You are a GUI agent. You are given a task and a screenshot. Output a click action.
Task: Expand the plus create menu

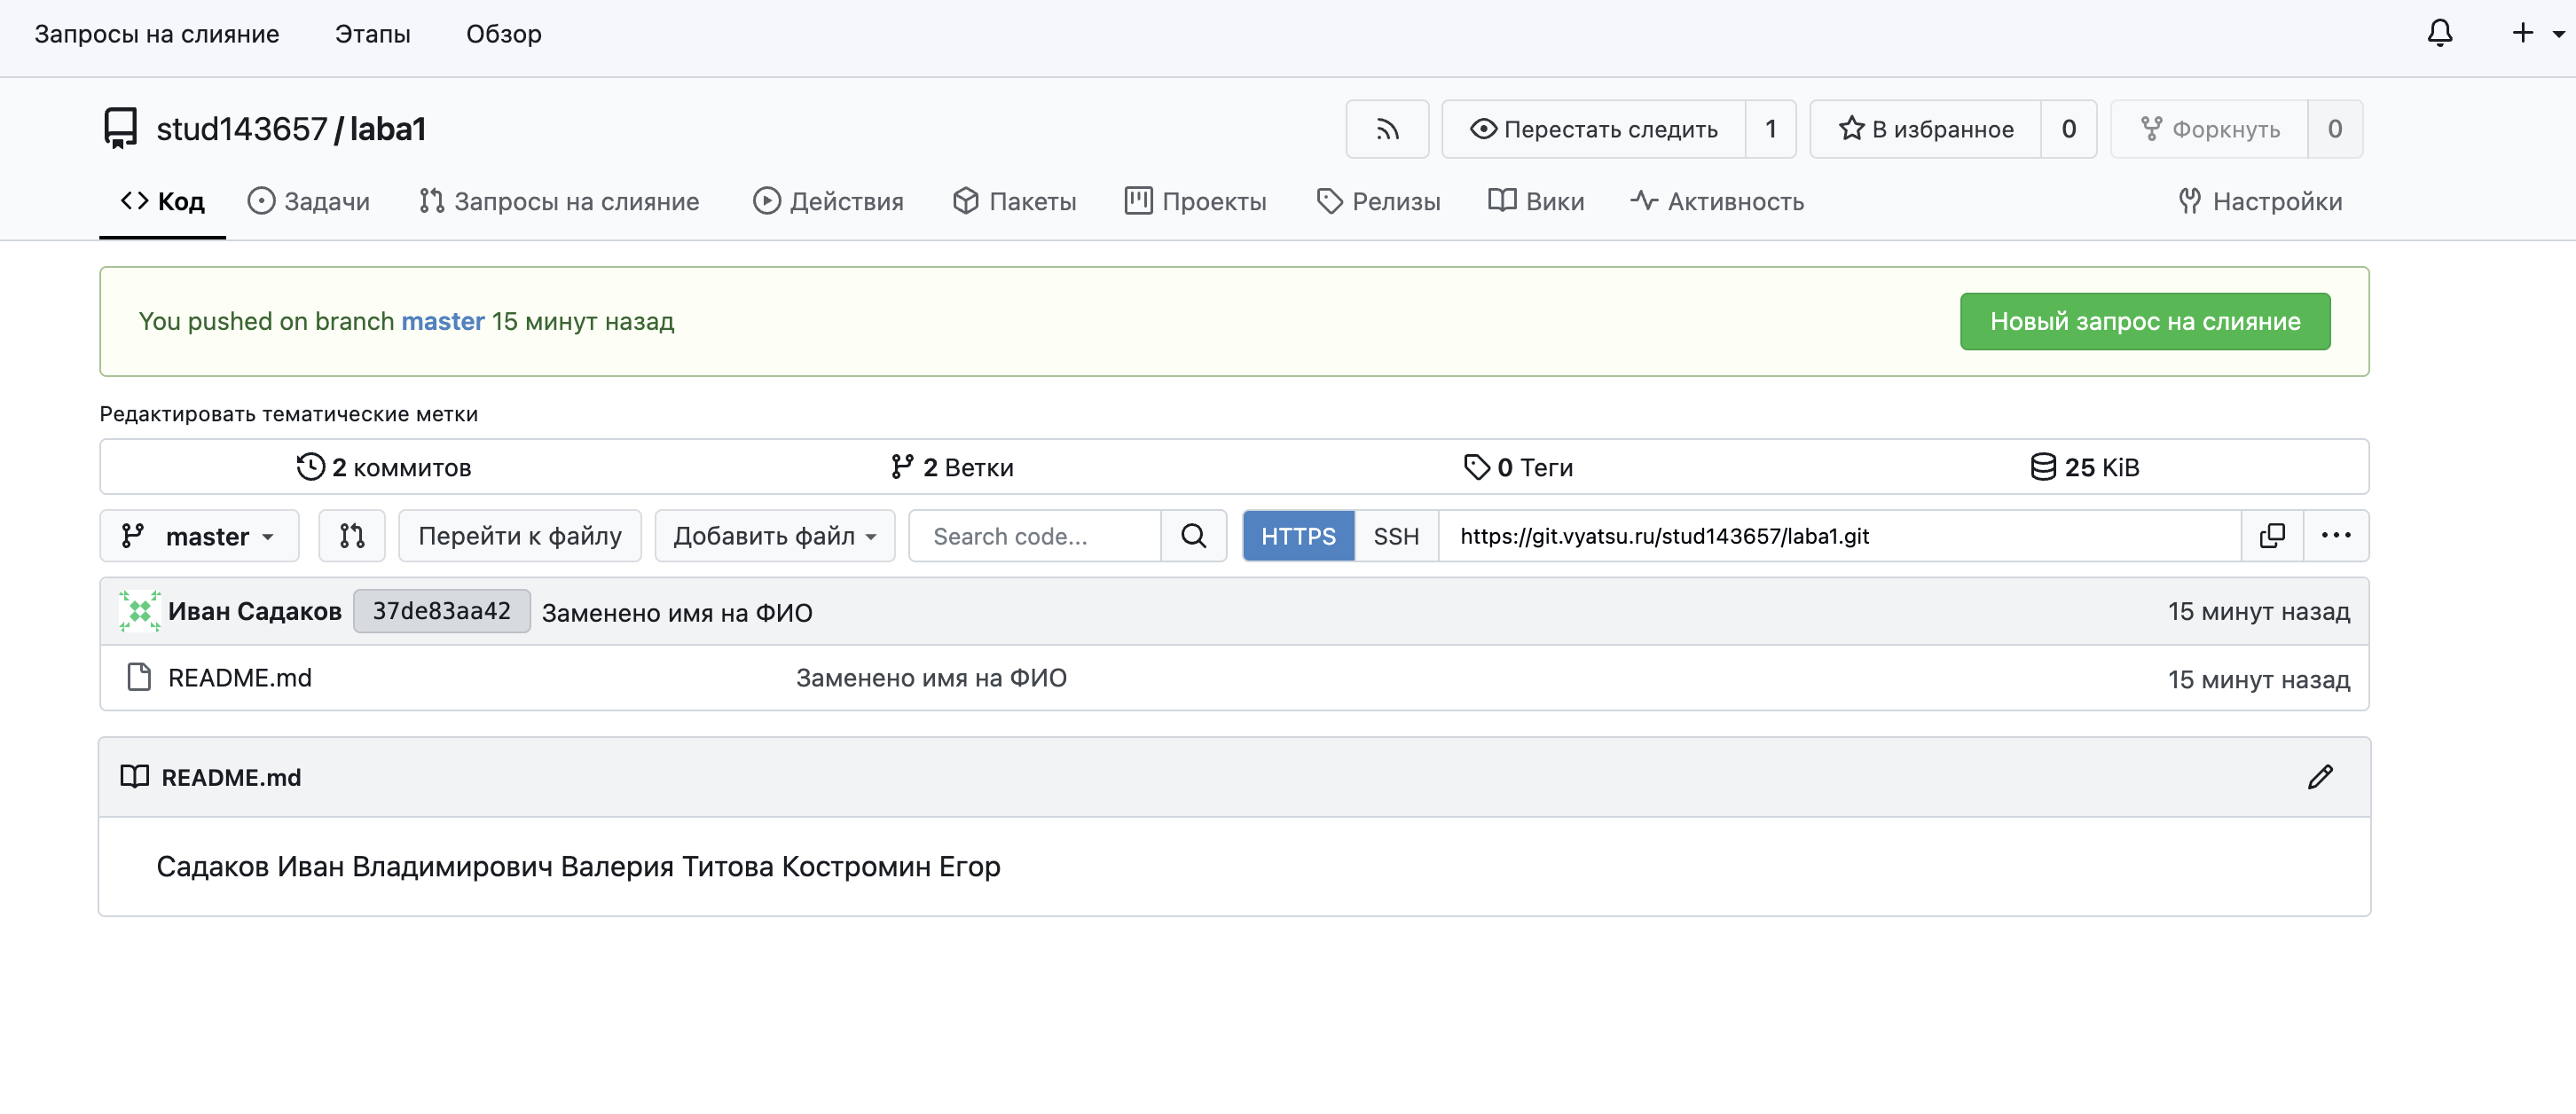pos(2535,34)
